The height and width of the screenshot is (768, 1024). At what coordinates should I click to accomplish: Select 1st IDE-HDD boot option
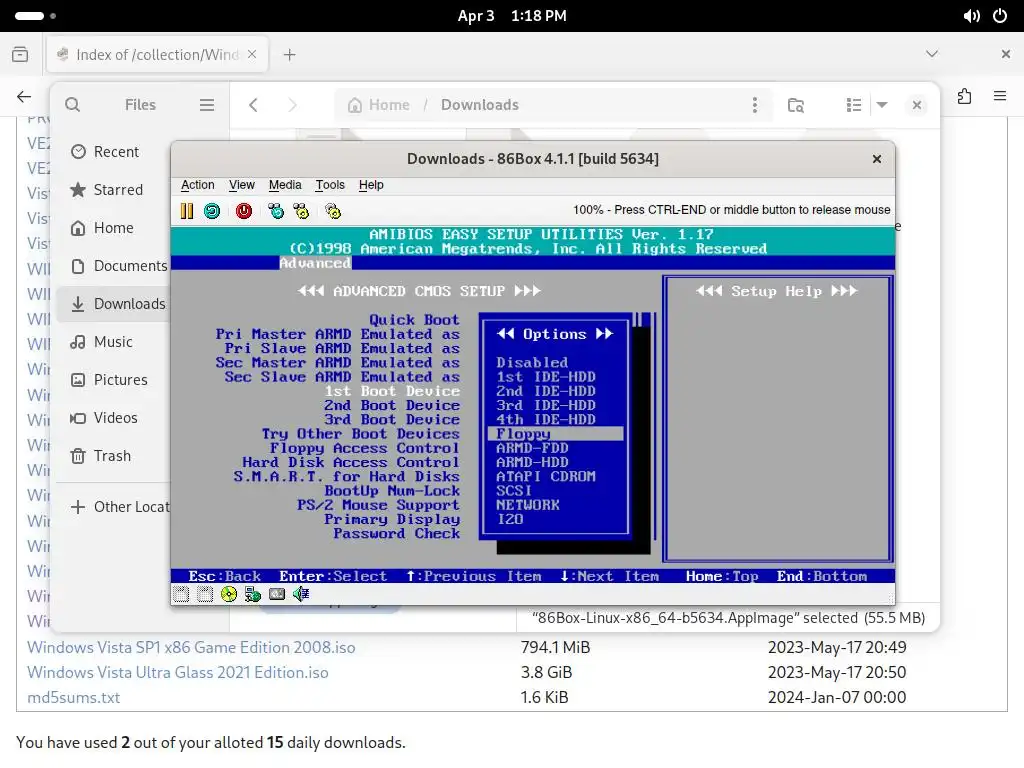click(545, 376)
